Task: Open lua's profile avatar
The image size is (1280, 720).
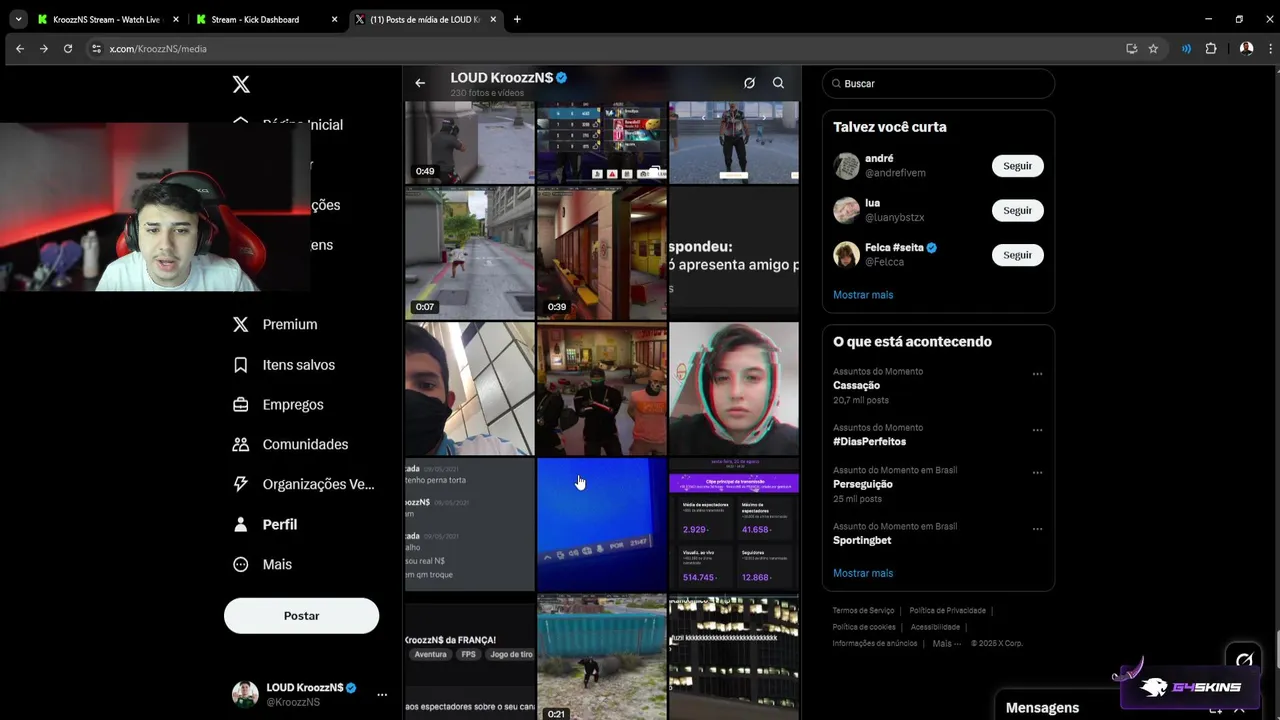Action: 846,210
